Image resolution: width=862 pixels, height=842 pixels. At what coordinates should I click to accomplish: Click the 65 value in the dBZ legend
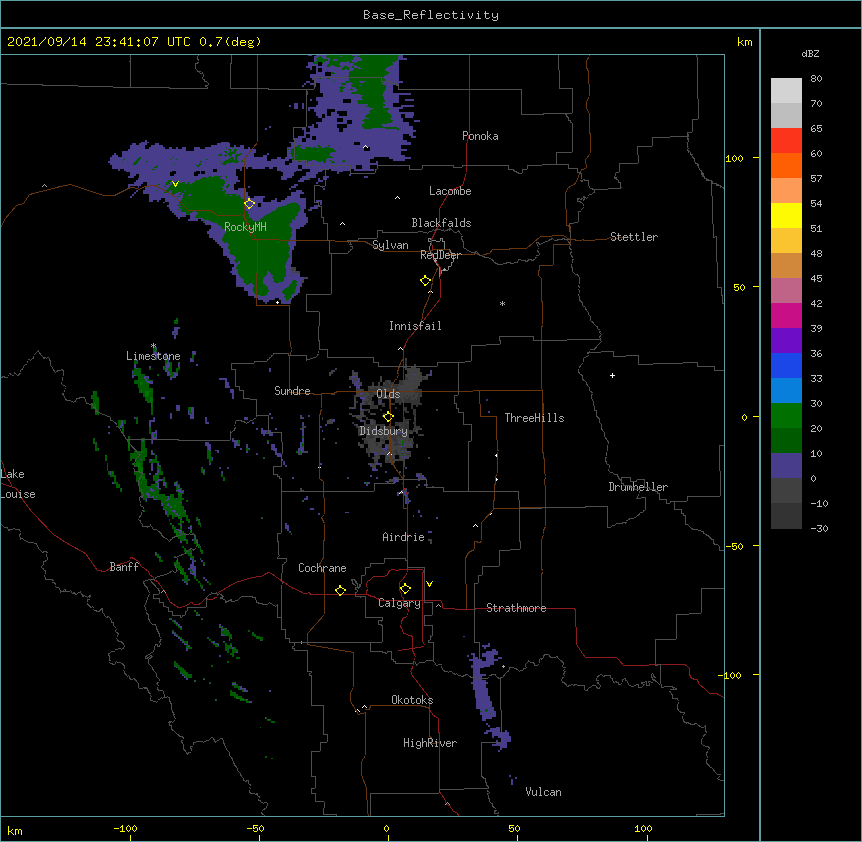tap(816, 128)
